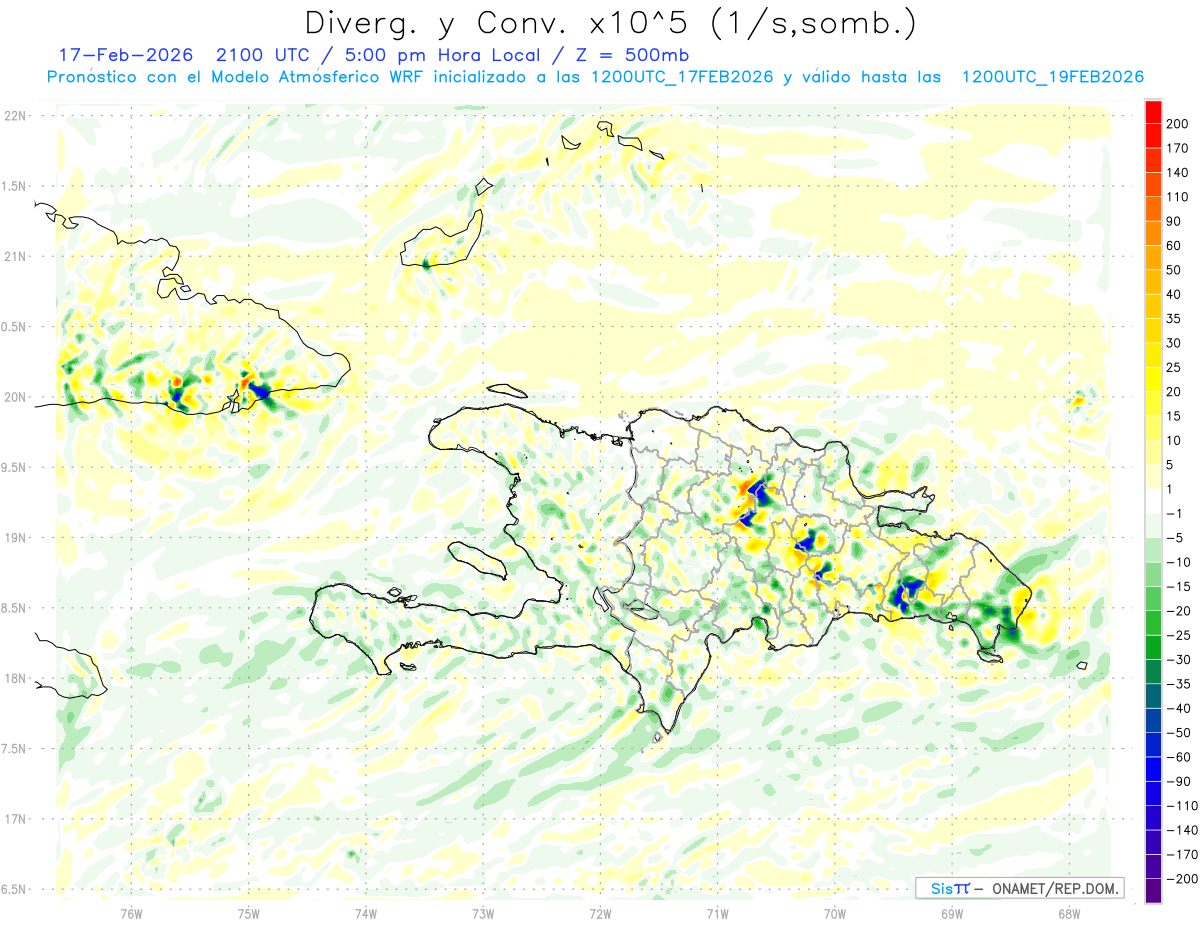The width and height of the screenshot is (1200, 927).
Task: Click the colorbar value '-110'
Action: click(1183, 806)
